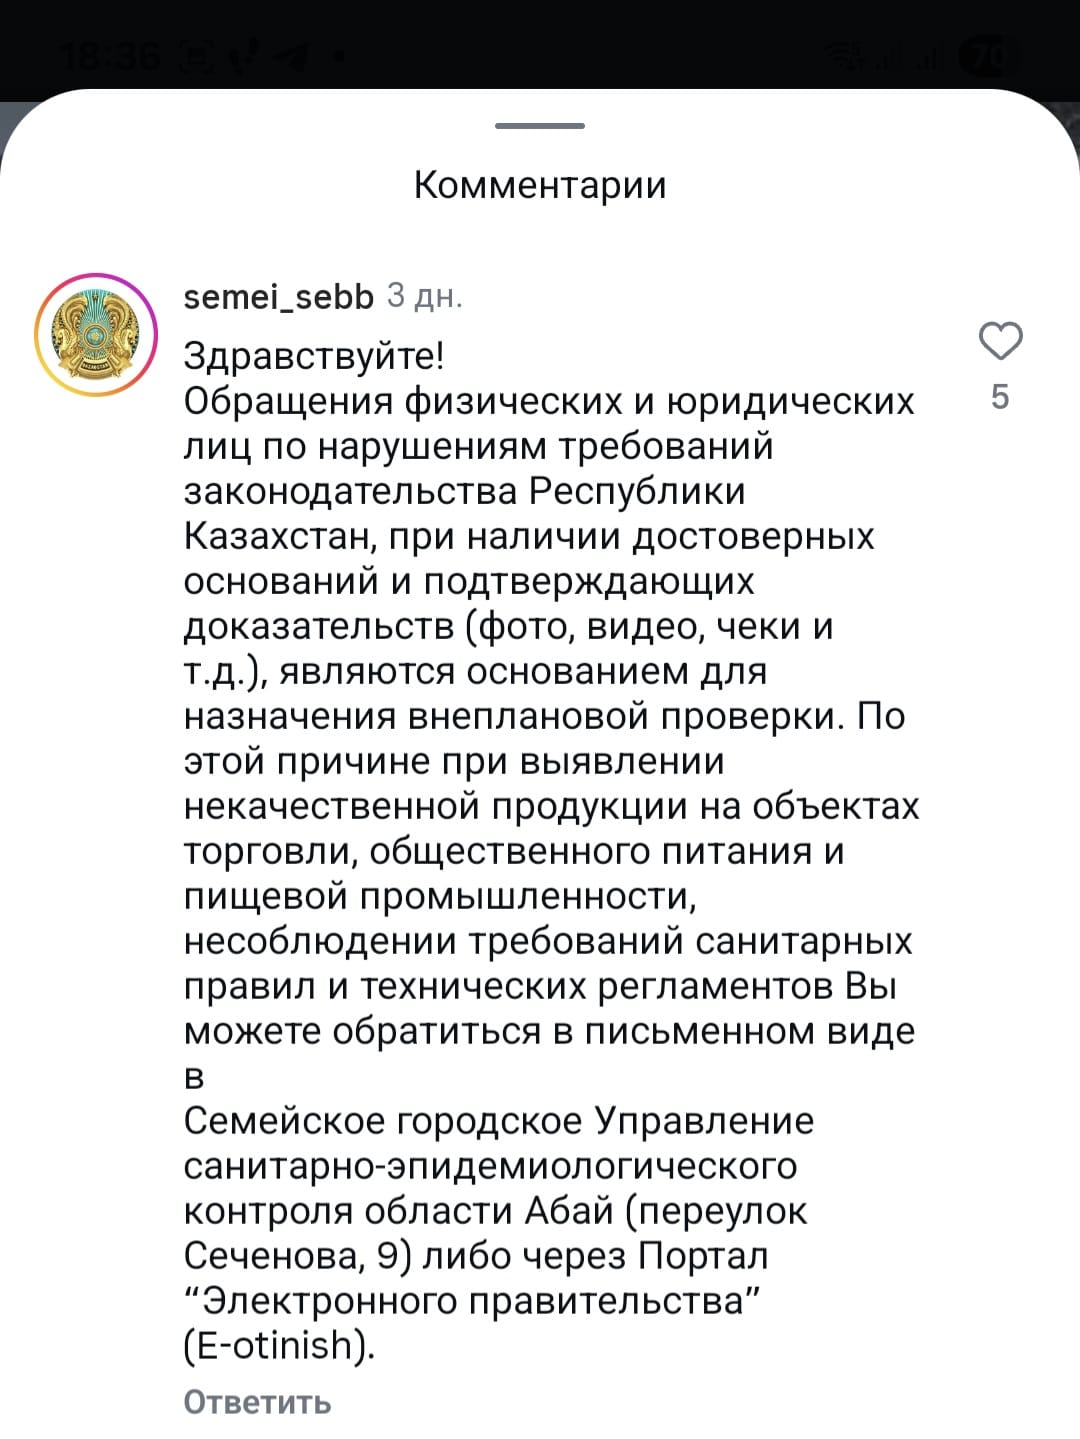Tap Сеченова, 9 address in comment

[298, 1256]
